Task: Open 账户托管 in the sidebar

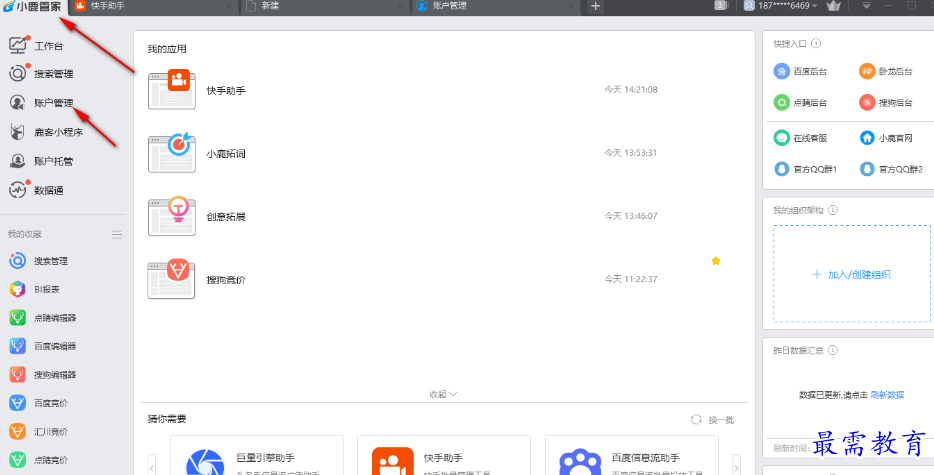Action: (41, 161)
